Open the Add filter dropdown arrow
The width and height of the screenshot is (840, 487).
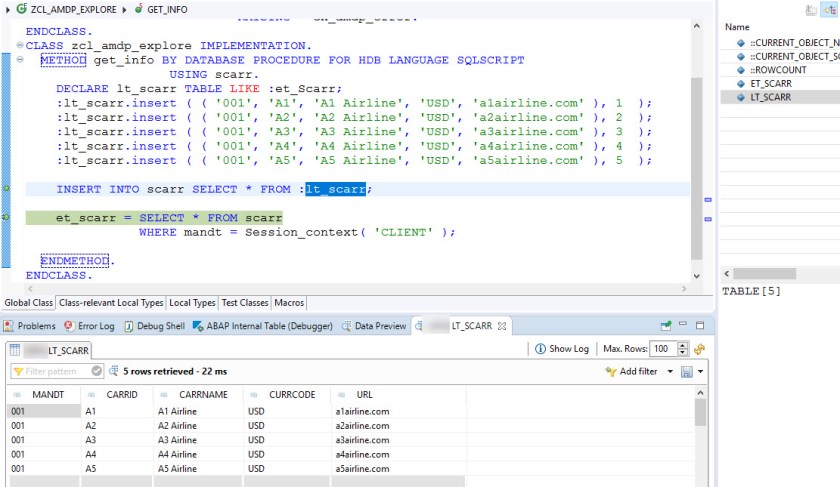[670, 372]
